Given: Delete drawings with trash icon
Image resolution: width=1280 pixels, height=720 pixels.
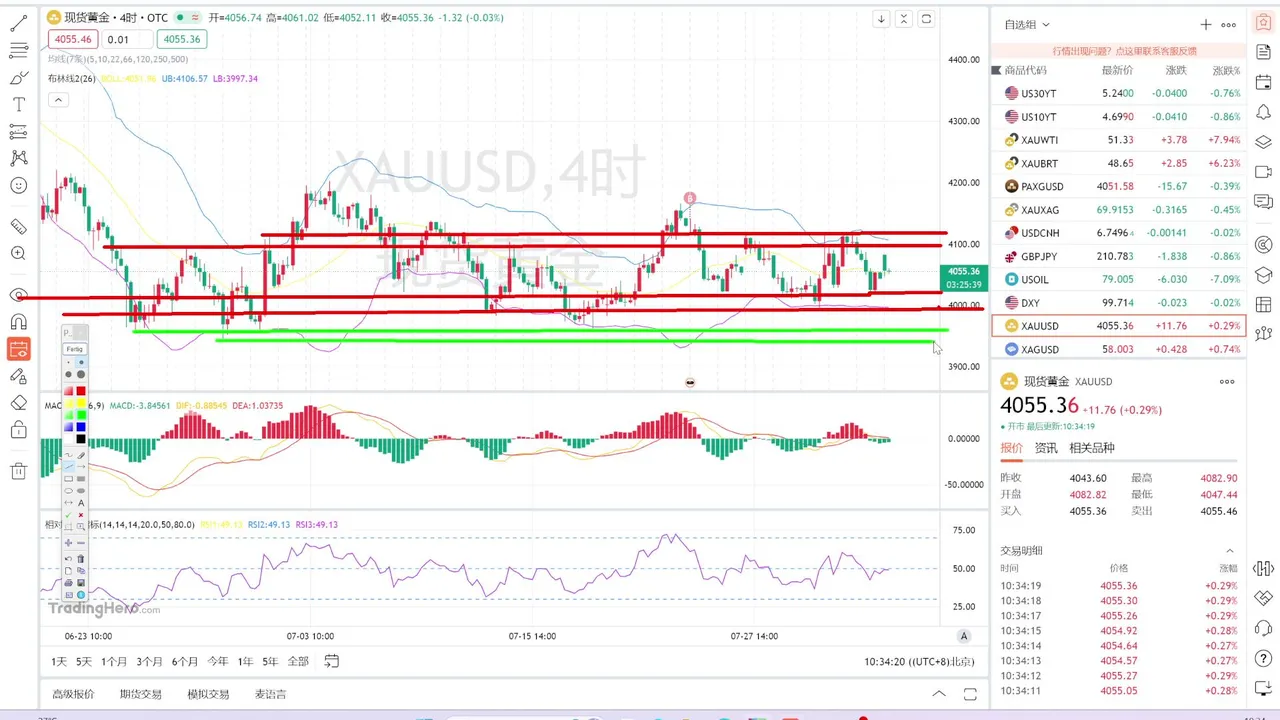Looking at the screenshot, I should pyautogui.click(x=18, y=471).
